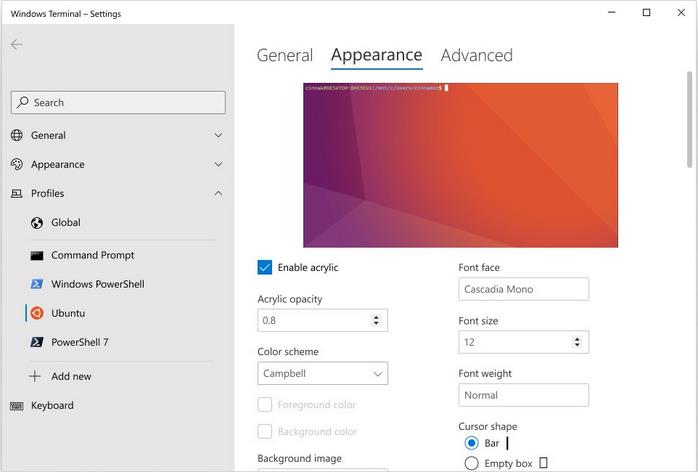Select the Bar cursor shape

click(472, 443)
